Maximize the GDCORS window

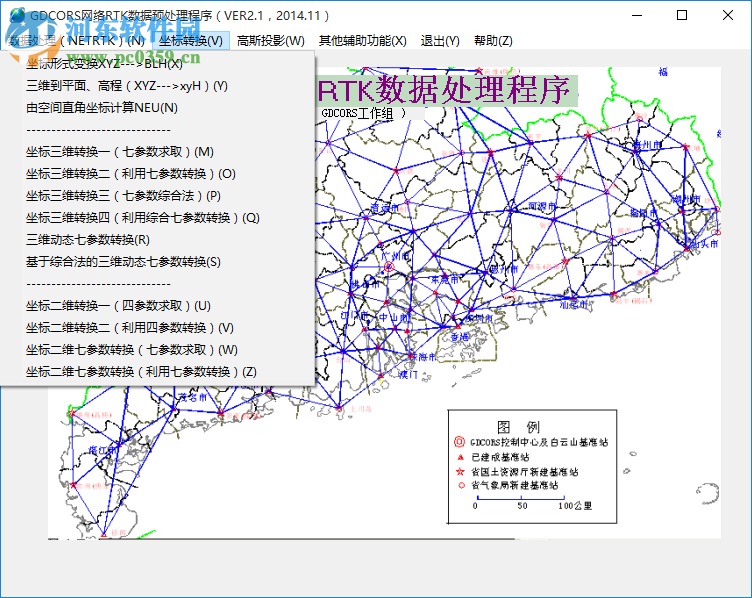pos(682,15)
